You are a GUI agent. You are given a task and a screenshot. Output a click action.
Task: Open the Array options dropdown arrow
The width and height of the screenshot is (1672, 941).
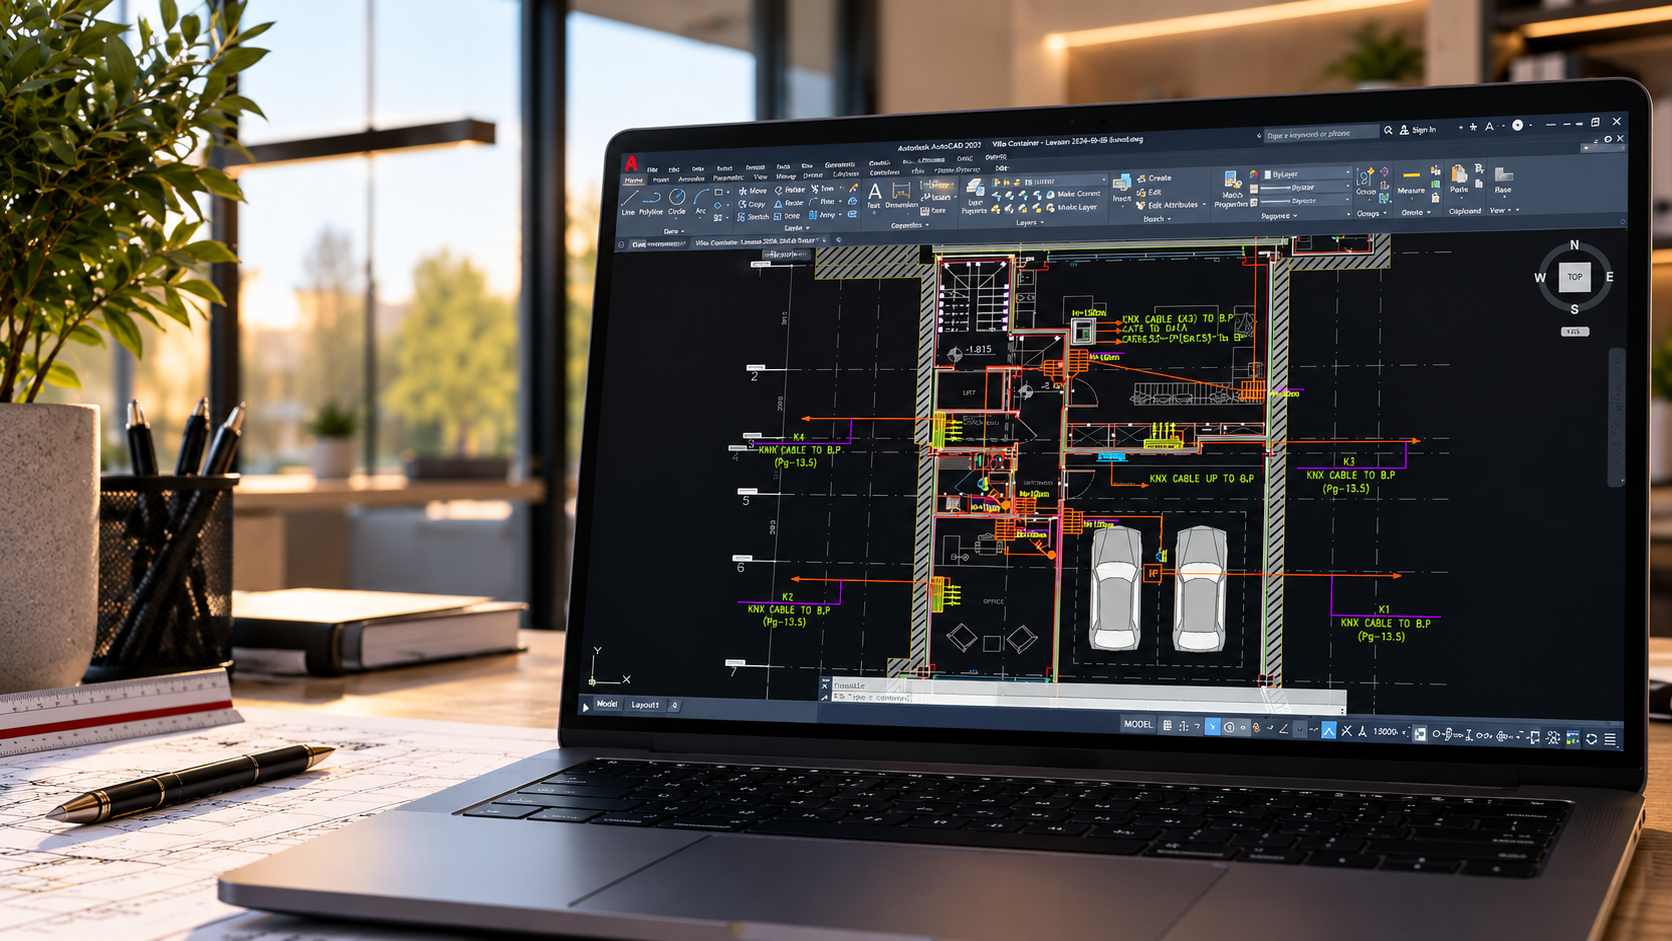(x=840, y=215)
